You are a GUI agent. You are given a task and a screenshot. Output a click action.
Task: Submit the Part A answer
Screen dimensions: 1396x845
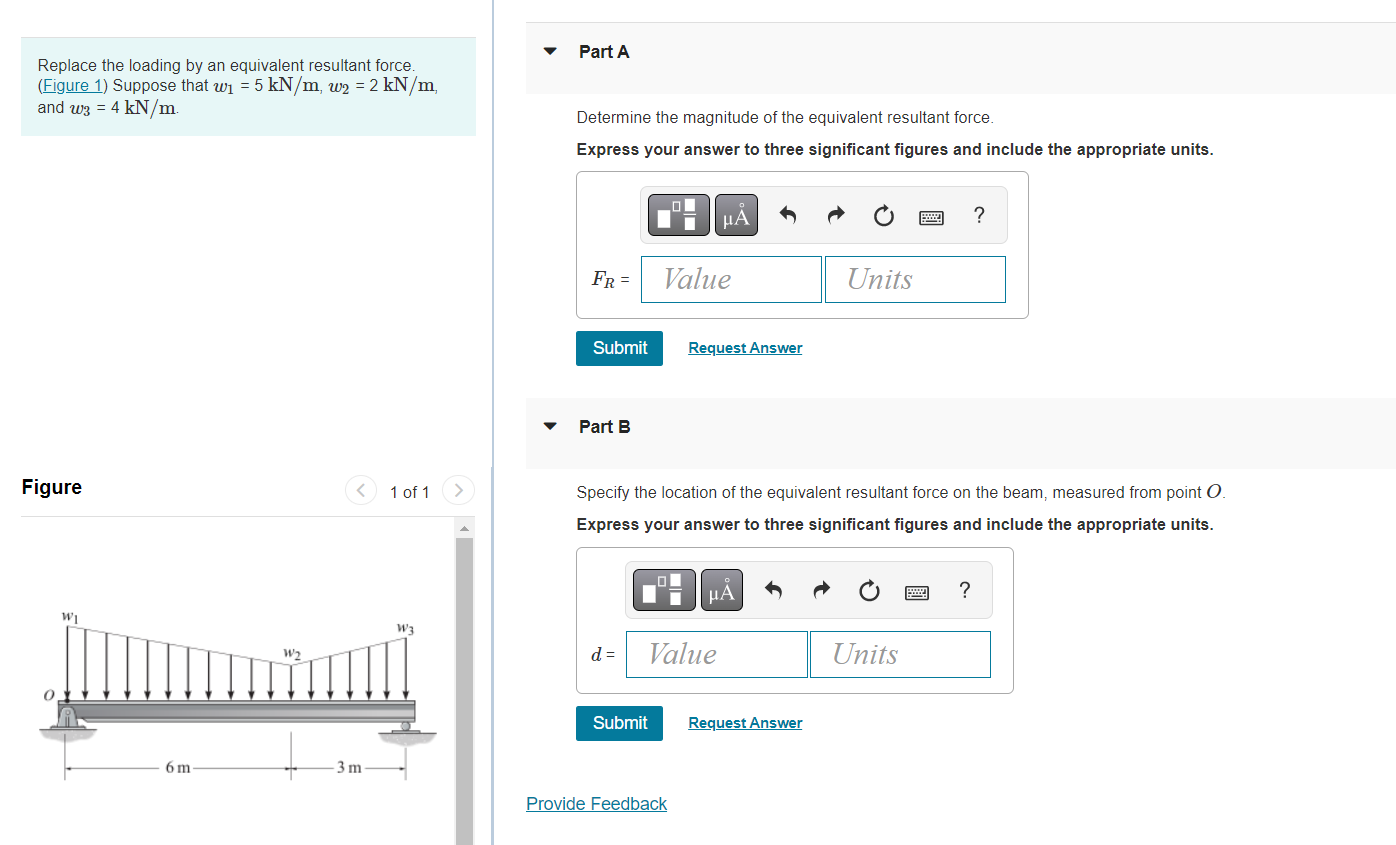click(x=619, y=348)
